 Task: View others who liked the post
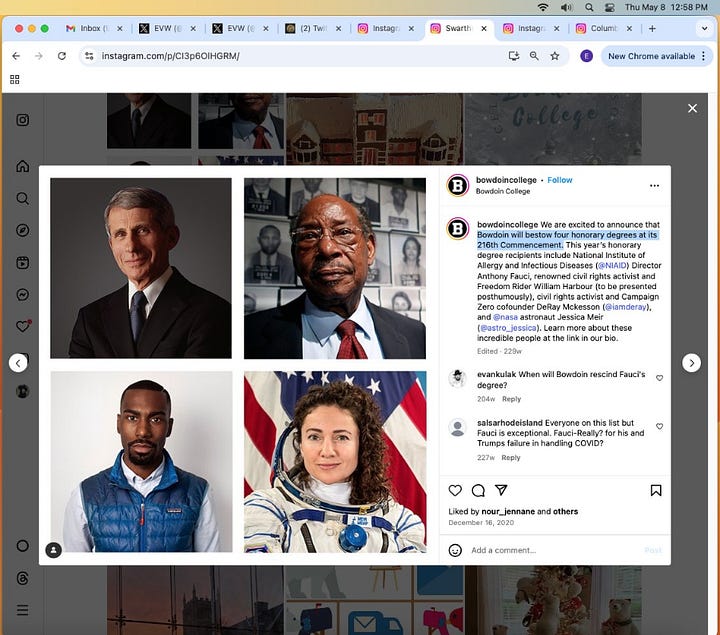pos(565,511)
